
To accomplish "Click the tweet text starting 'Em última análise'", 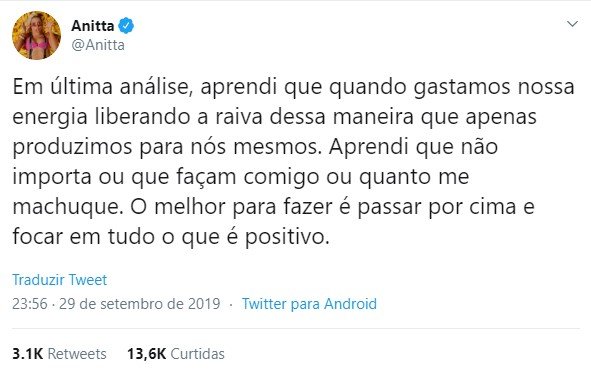I will click(293, 162).
